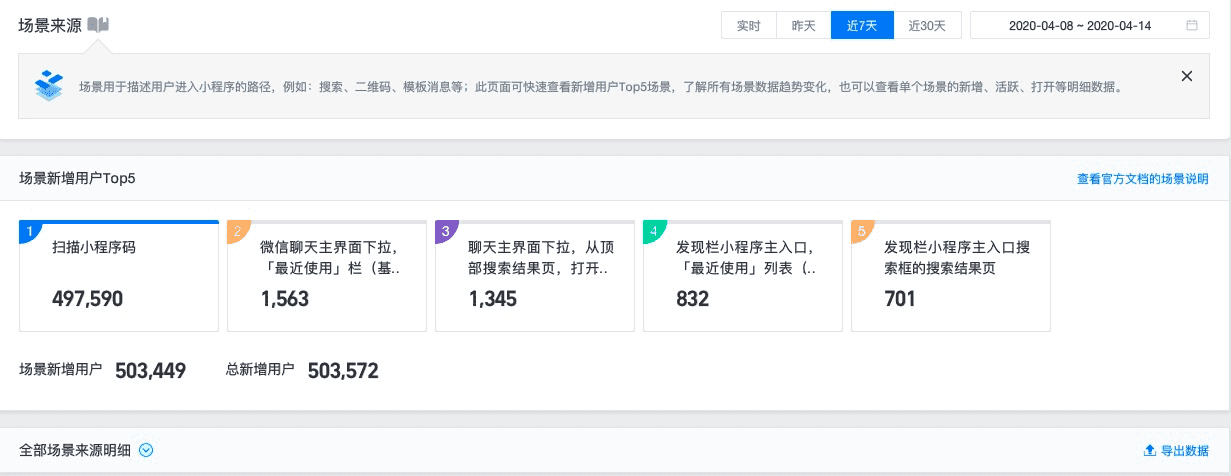Click the 场景来源 page title
This screenshot has width=1231, height=476.
tap(50, 25)
